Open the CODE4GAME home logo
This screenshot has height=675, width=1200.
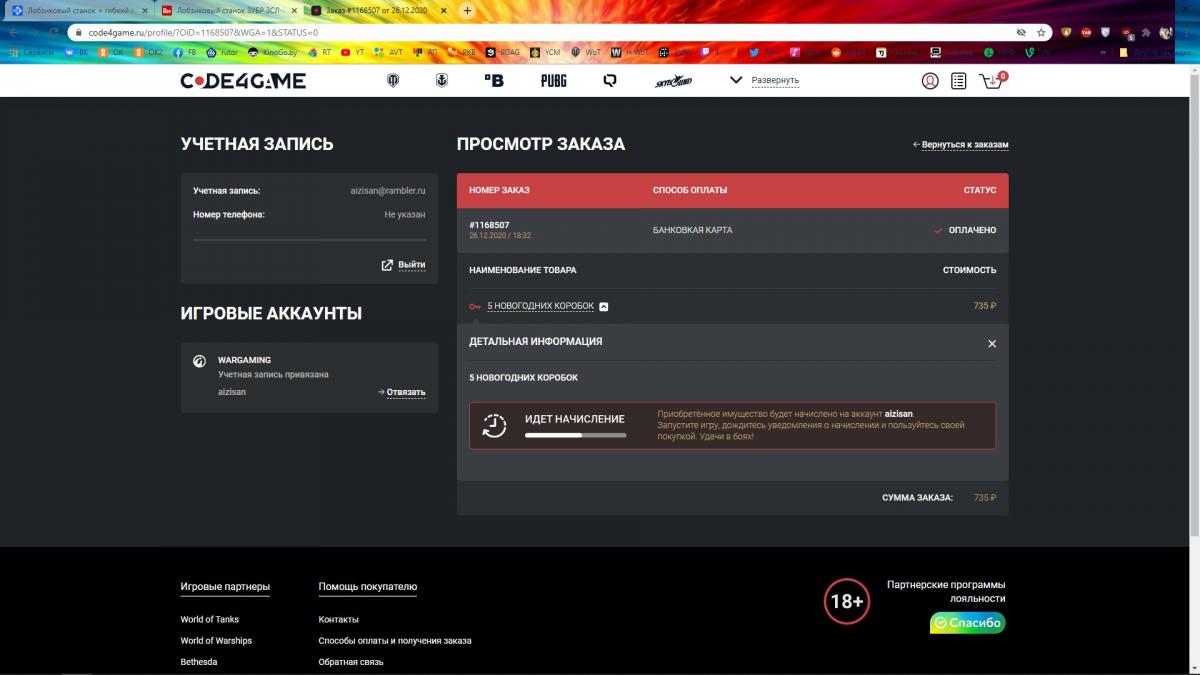pos(243,81)
